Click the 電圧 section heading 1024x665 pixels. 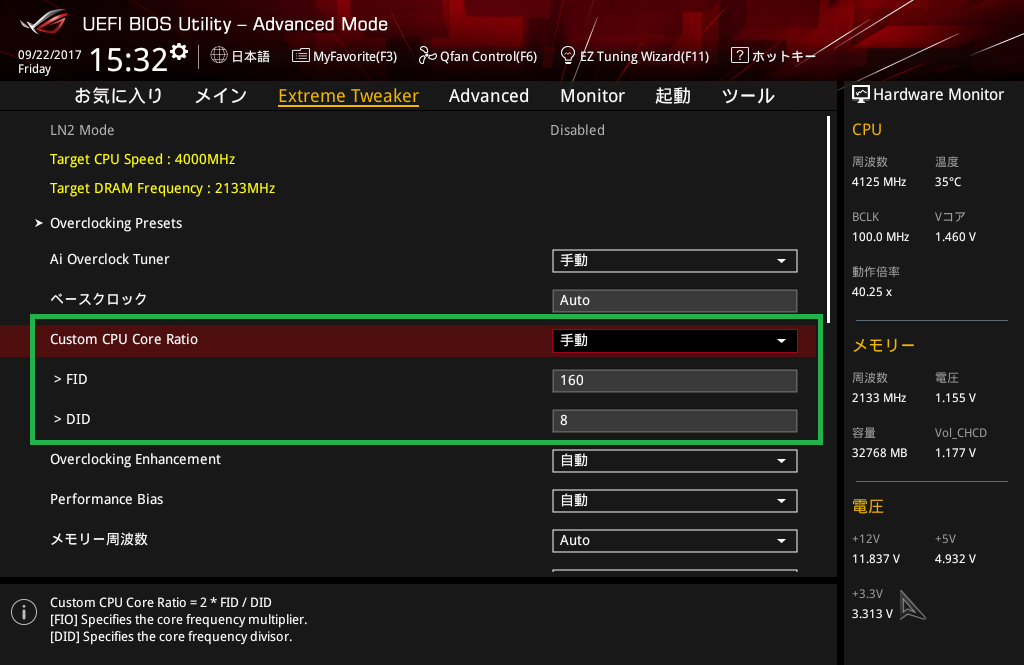pos(868,506)
